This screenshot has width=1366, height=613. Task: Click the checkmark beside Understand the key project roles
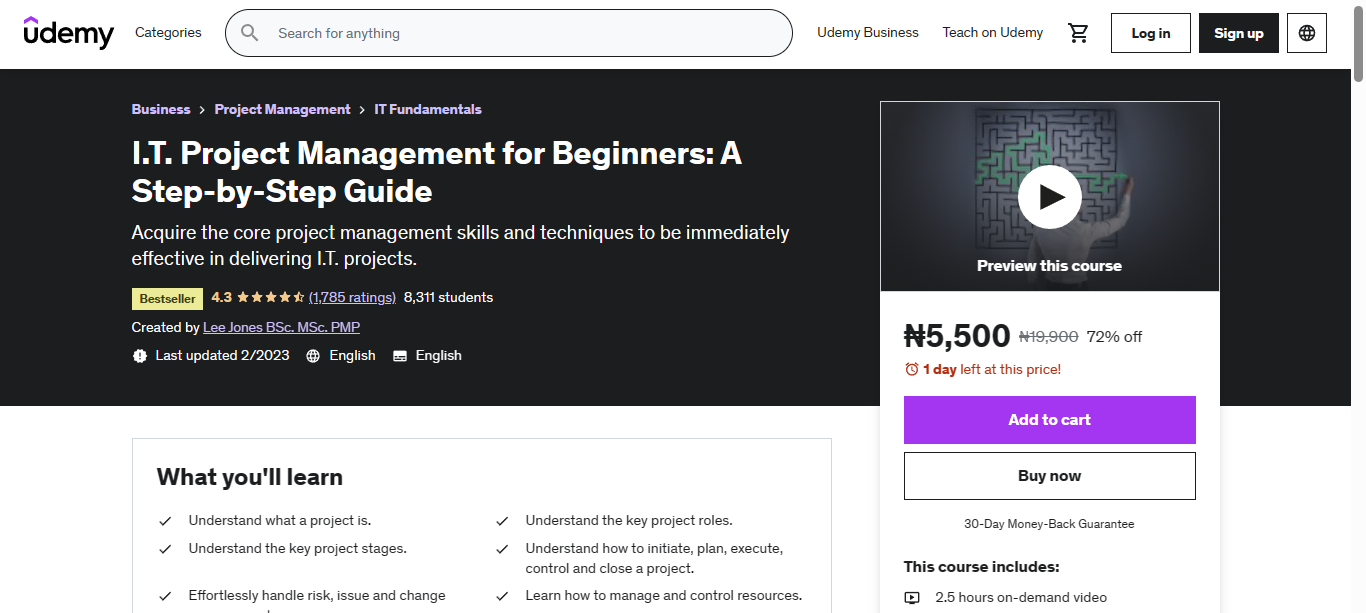pyautogui.click(x=502, y=521)
